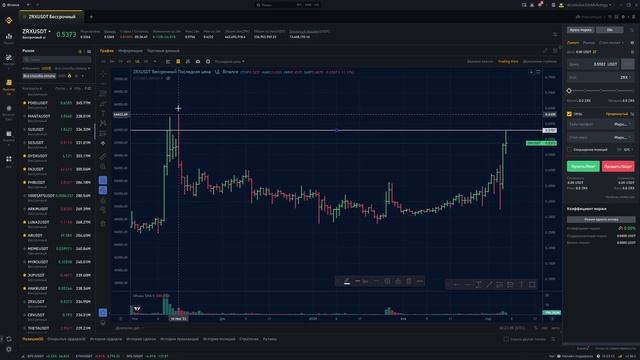Switch the chart to Диаграмма глубины view
Image resolution: width=640 pixels, height=360 pixels.
click(540, 62)
